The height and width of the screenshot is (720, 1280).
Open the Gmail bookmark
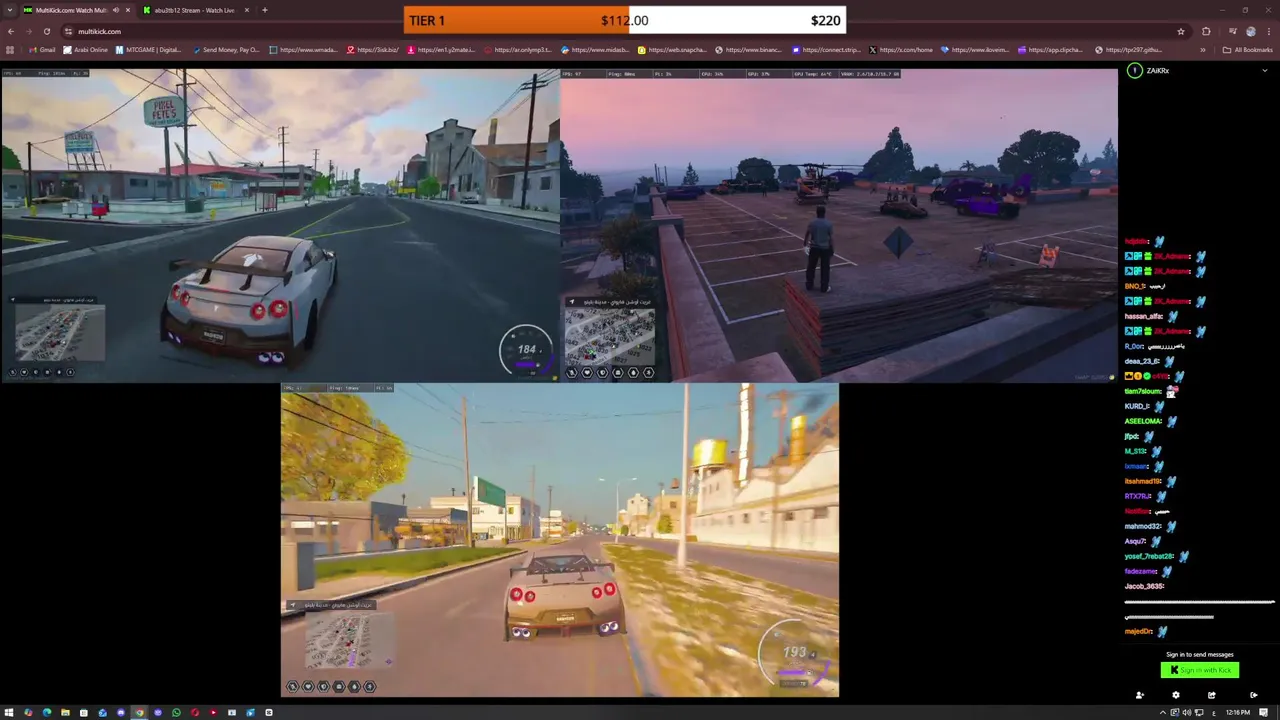pos(42,49)
